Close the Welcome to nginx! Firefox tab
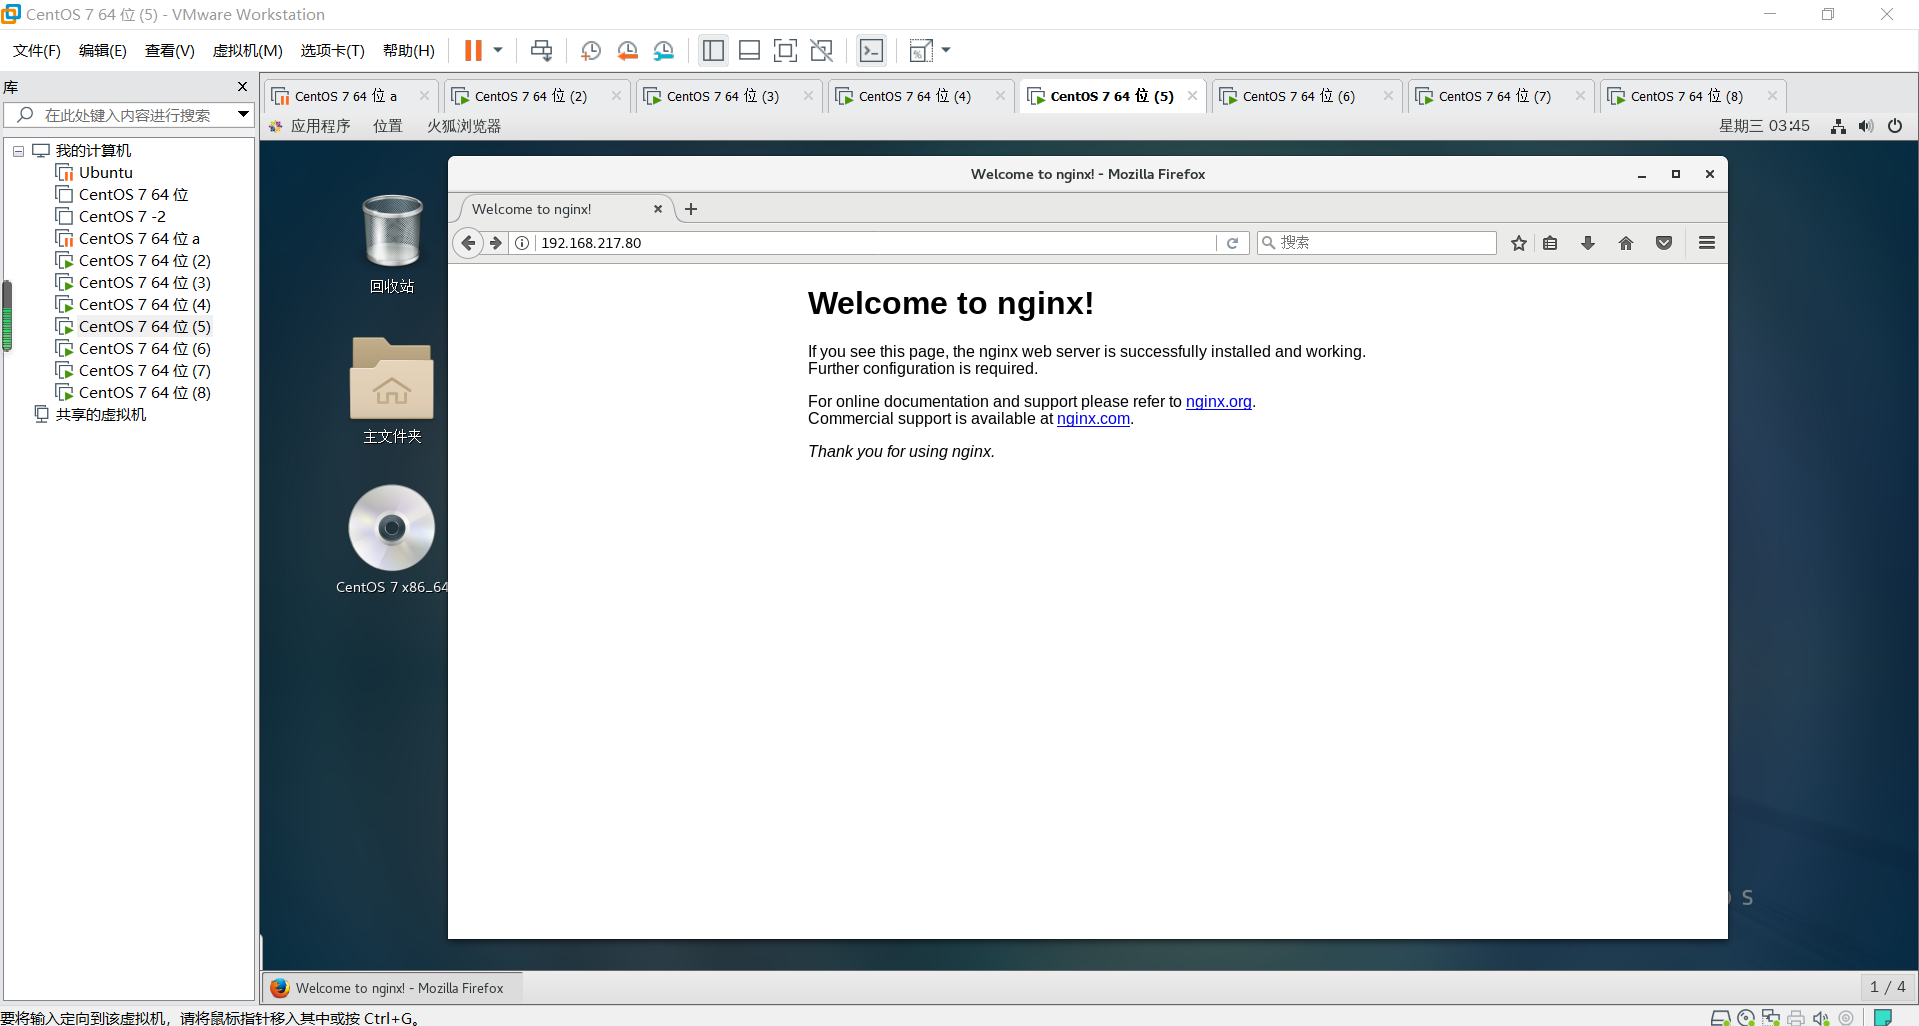The image size is (1919, 1026). tap(658, 209)
